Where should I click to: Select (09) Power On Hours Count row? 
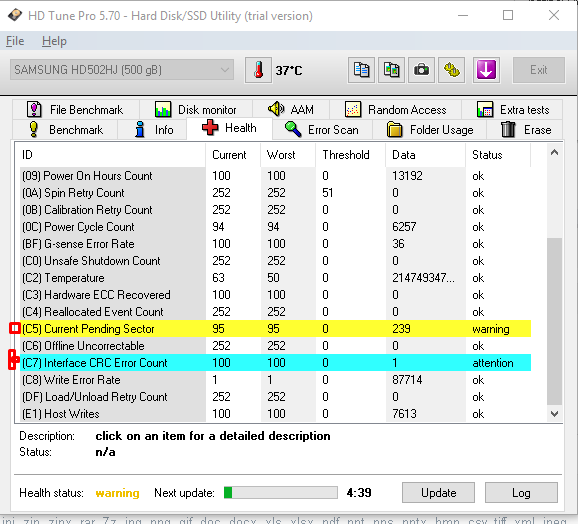point(275,176)
